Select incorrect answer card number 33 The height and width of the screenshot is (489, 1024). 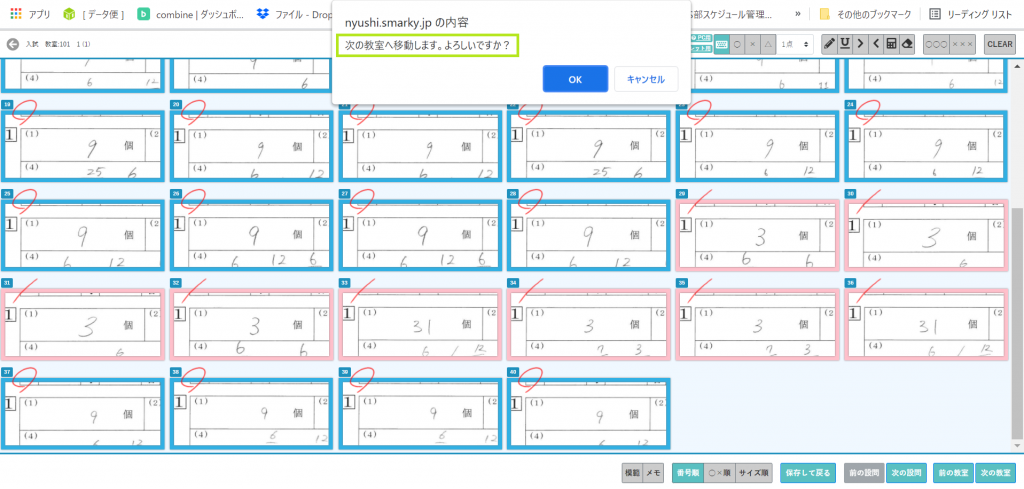click(420, 324)
